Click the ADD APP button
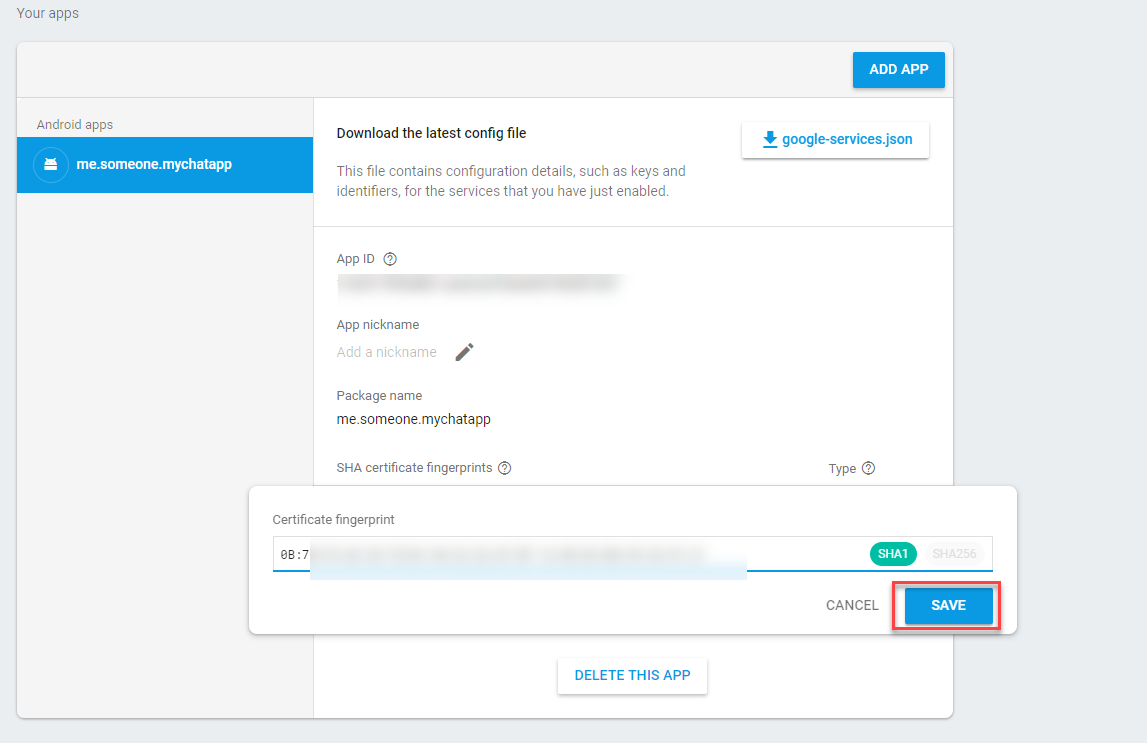The image size is (1147, 743). click(898, 70)
